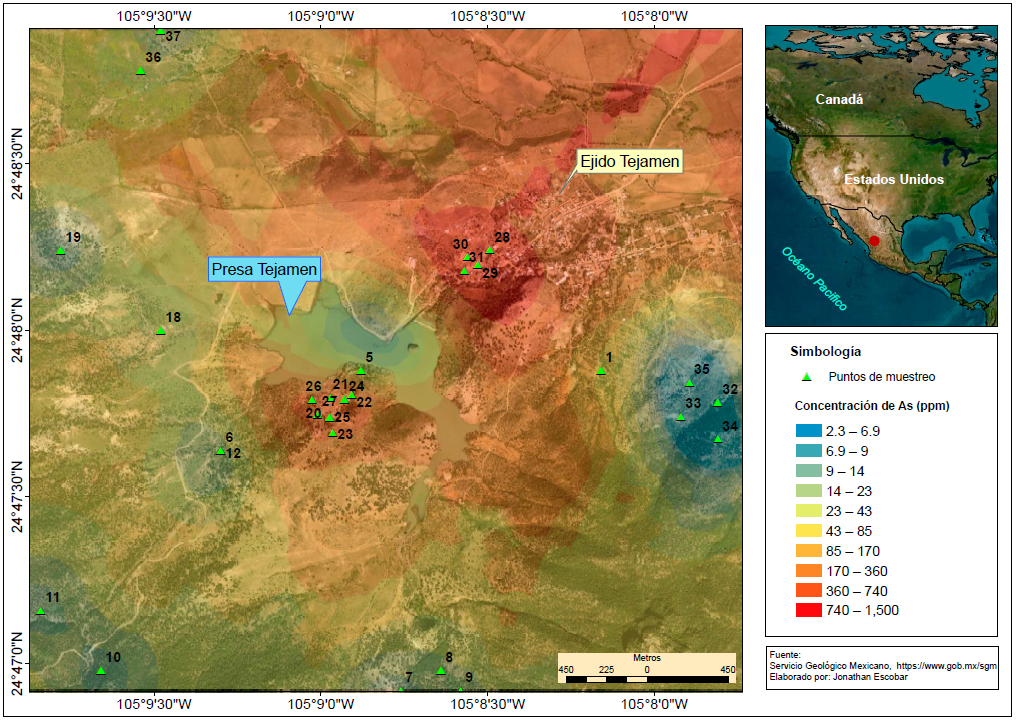Screen dimensions: 1016x720
Task: Click sample point triangle 11
Action: 41,610
